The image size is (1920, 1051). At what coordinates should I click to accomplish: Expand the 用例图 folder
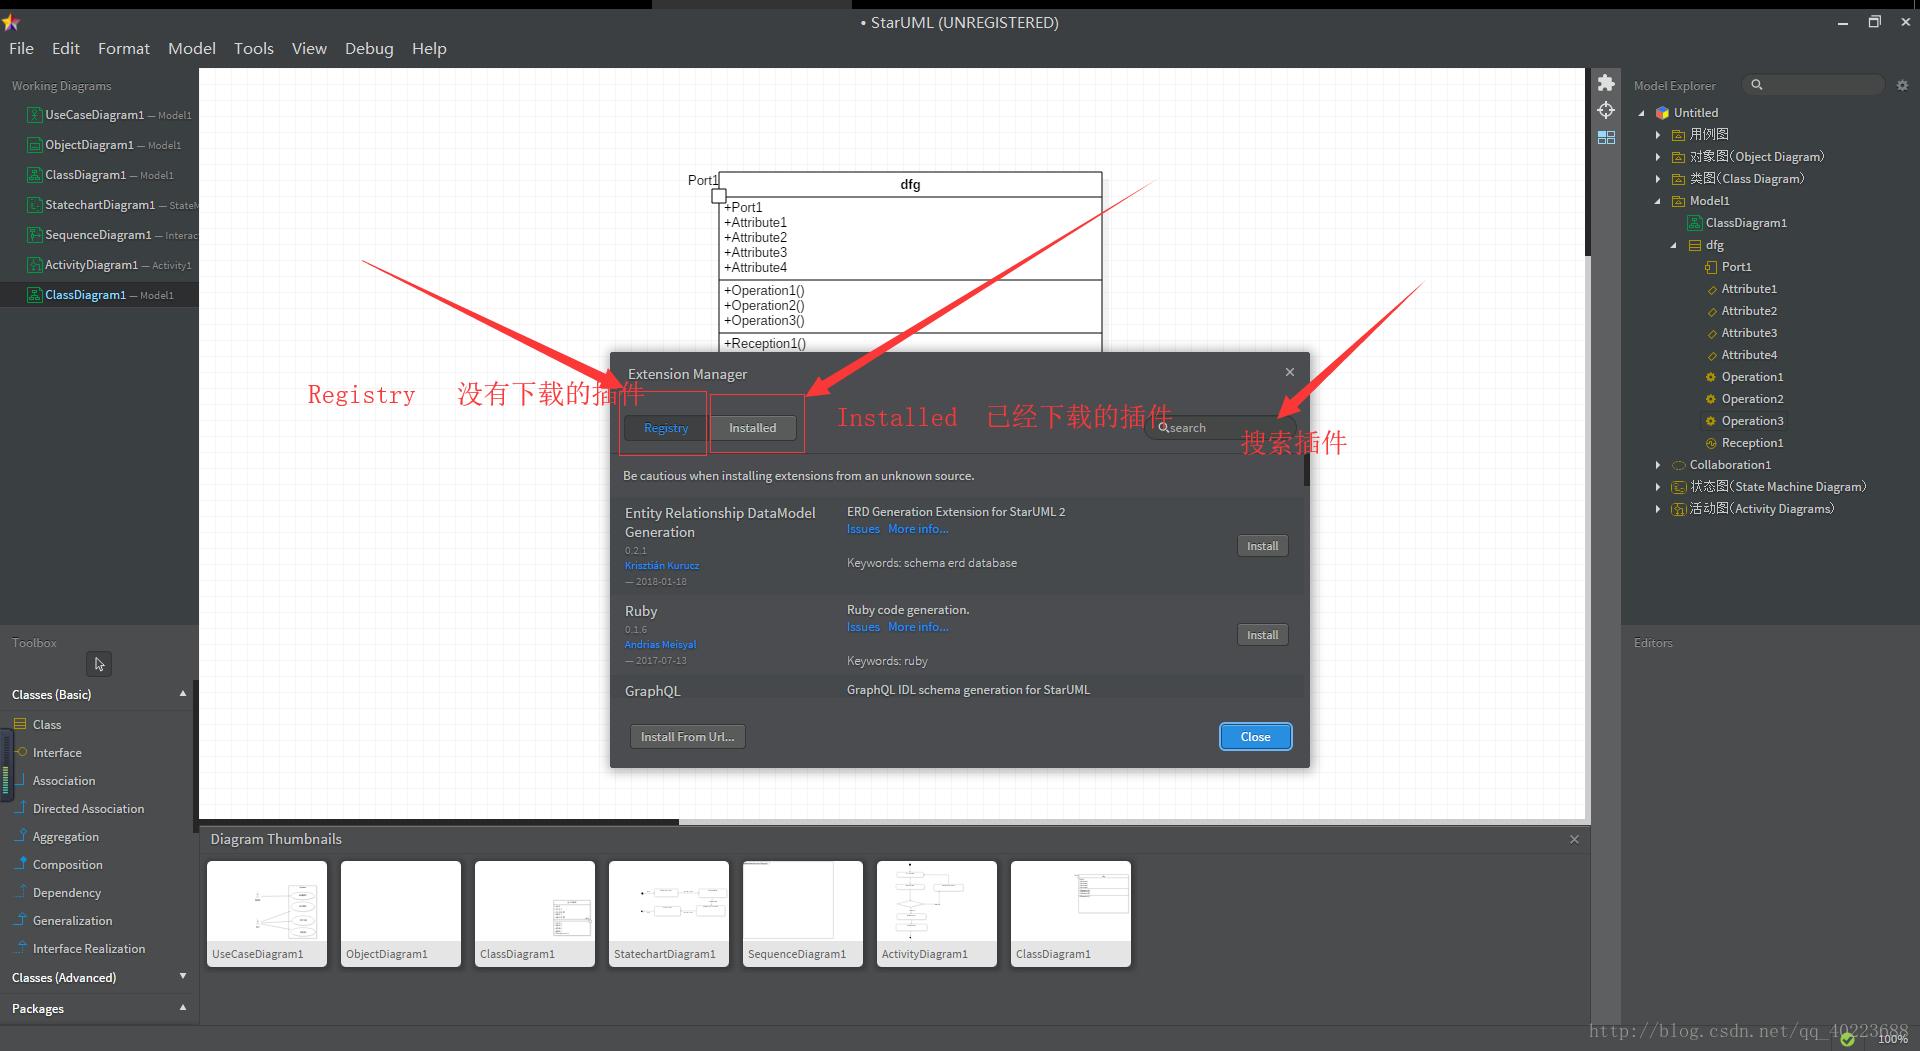(1658, 135)
